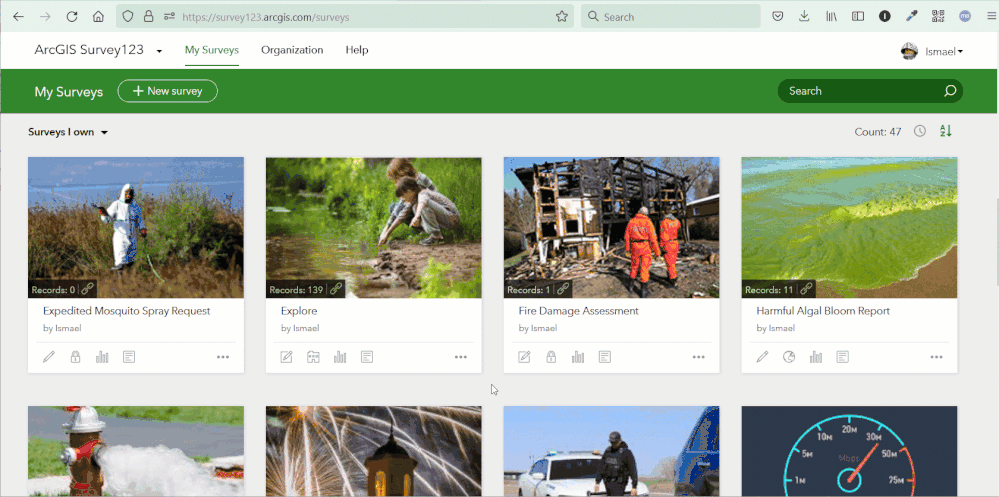Viewport: 999px width, 497px height.
Task: Open analyze chart icon on Fire Damage Assessment
Action: [x=578, y=357]
